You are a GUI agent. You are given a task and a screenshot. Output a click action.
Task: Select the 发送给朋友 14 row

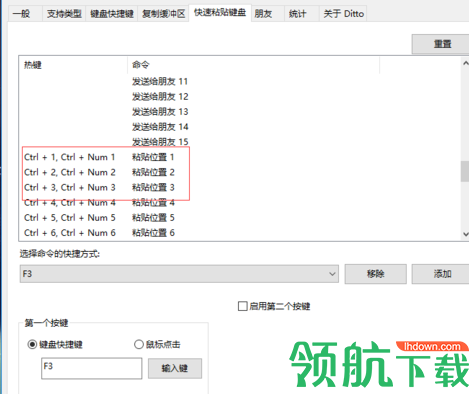click(160, 127)
